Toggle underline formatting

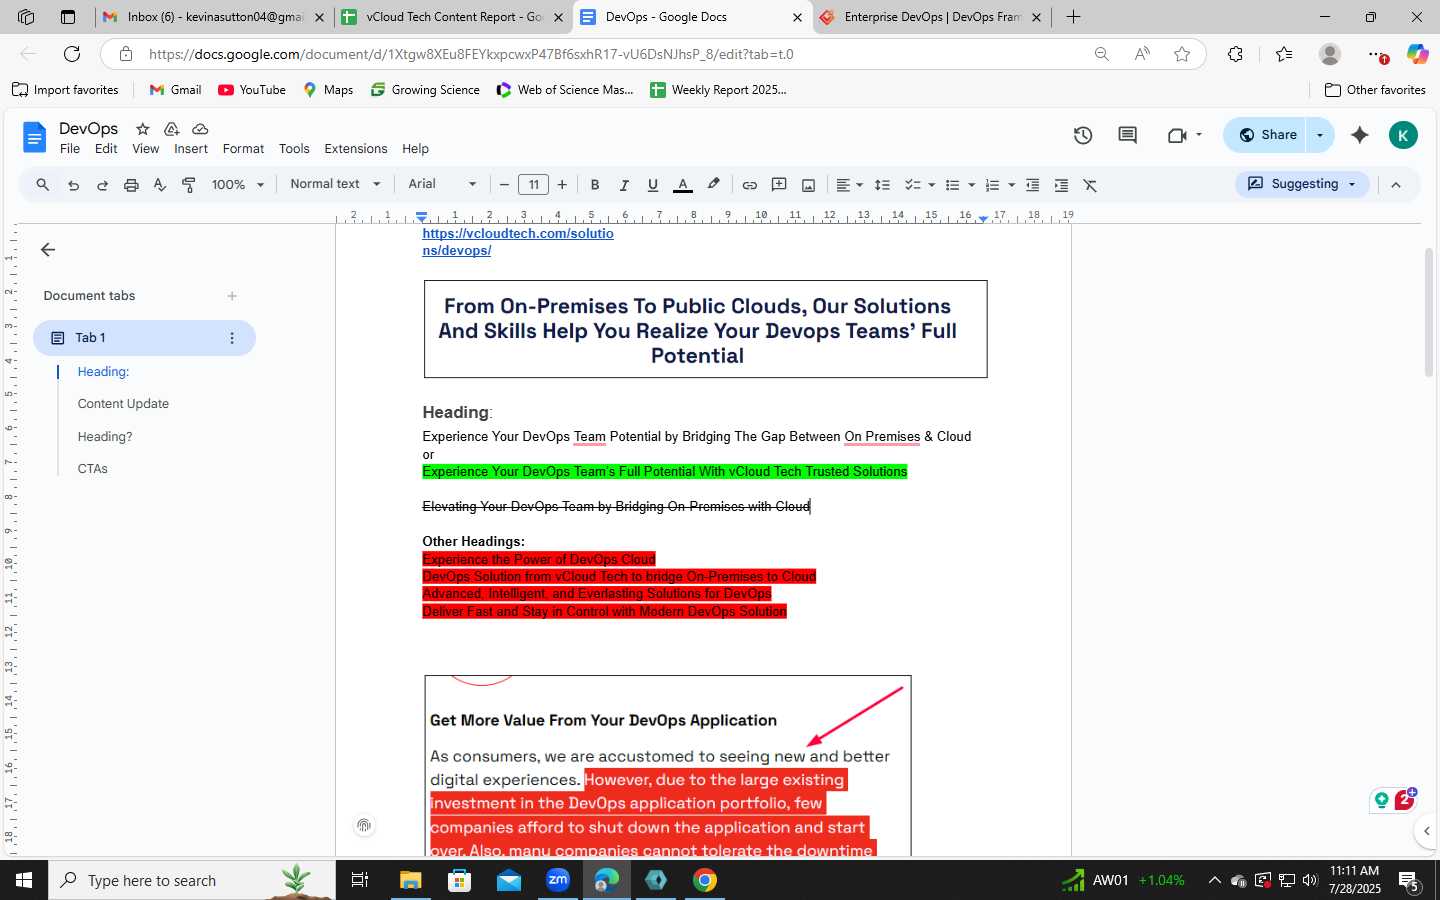653,185
